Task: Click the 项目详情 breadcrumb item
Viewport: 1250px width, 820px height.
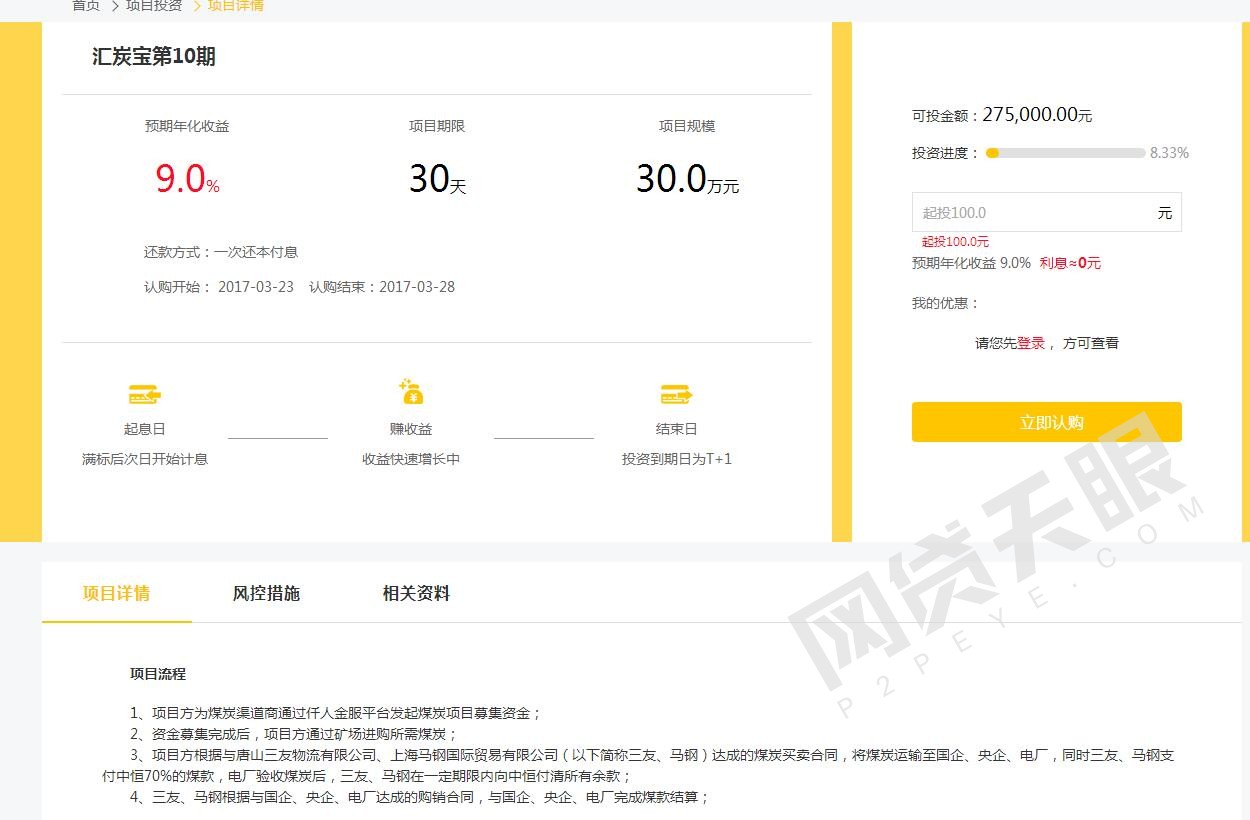Action: 235,6
